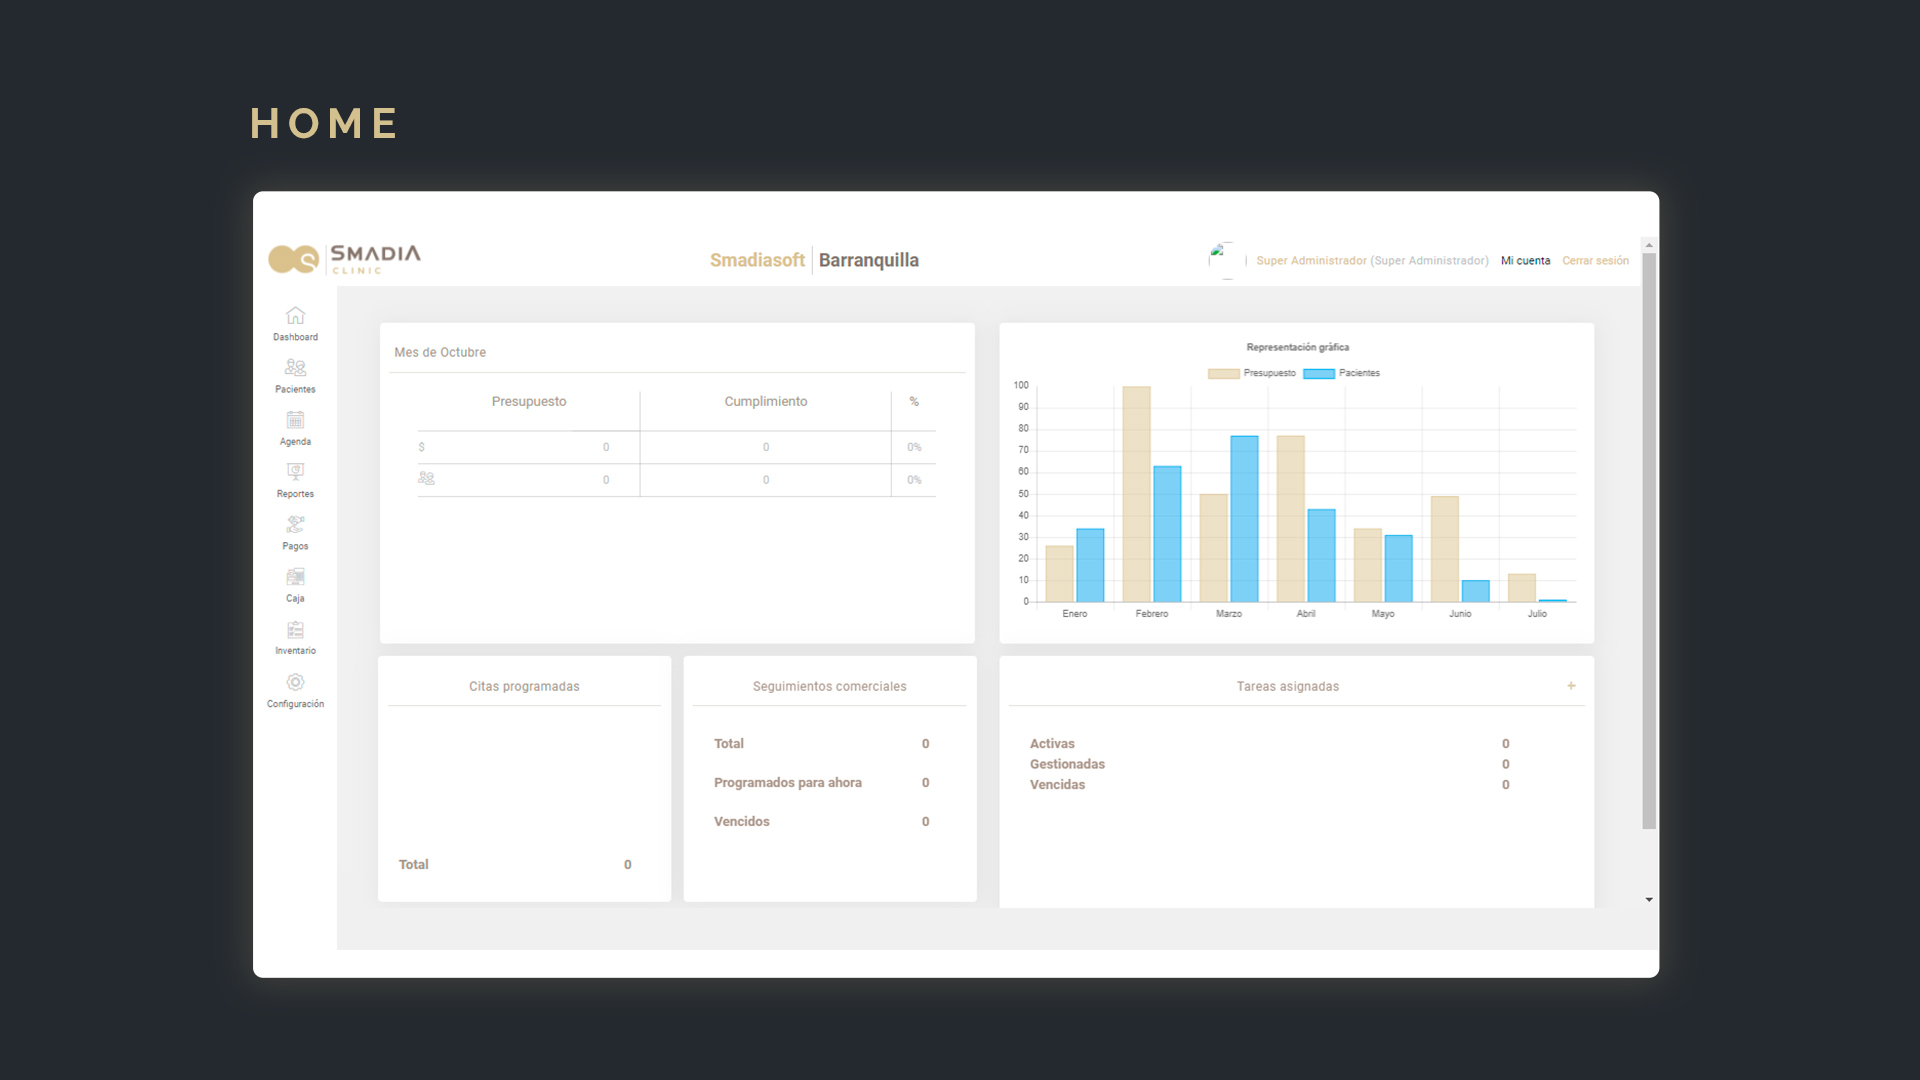Click Programados para ahora row
Screen dimensions: 1920x1080
coord(822,783)
